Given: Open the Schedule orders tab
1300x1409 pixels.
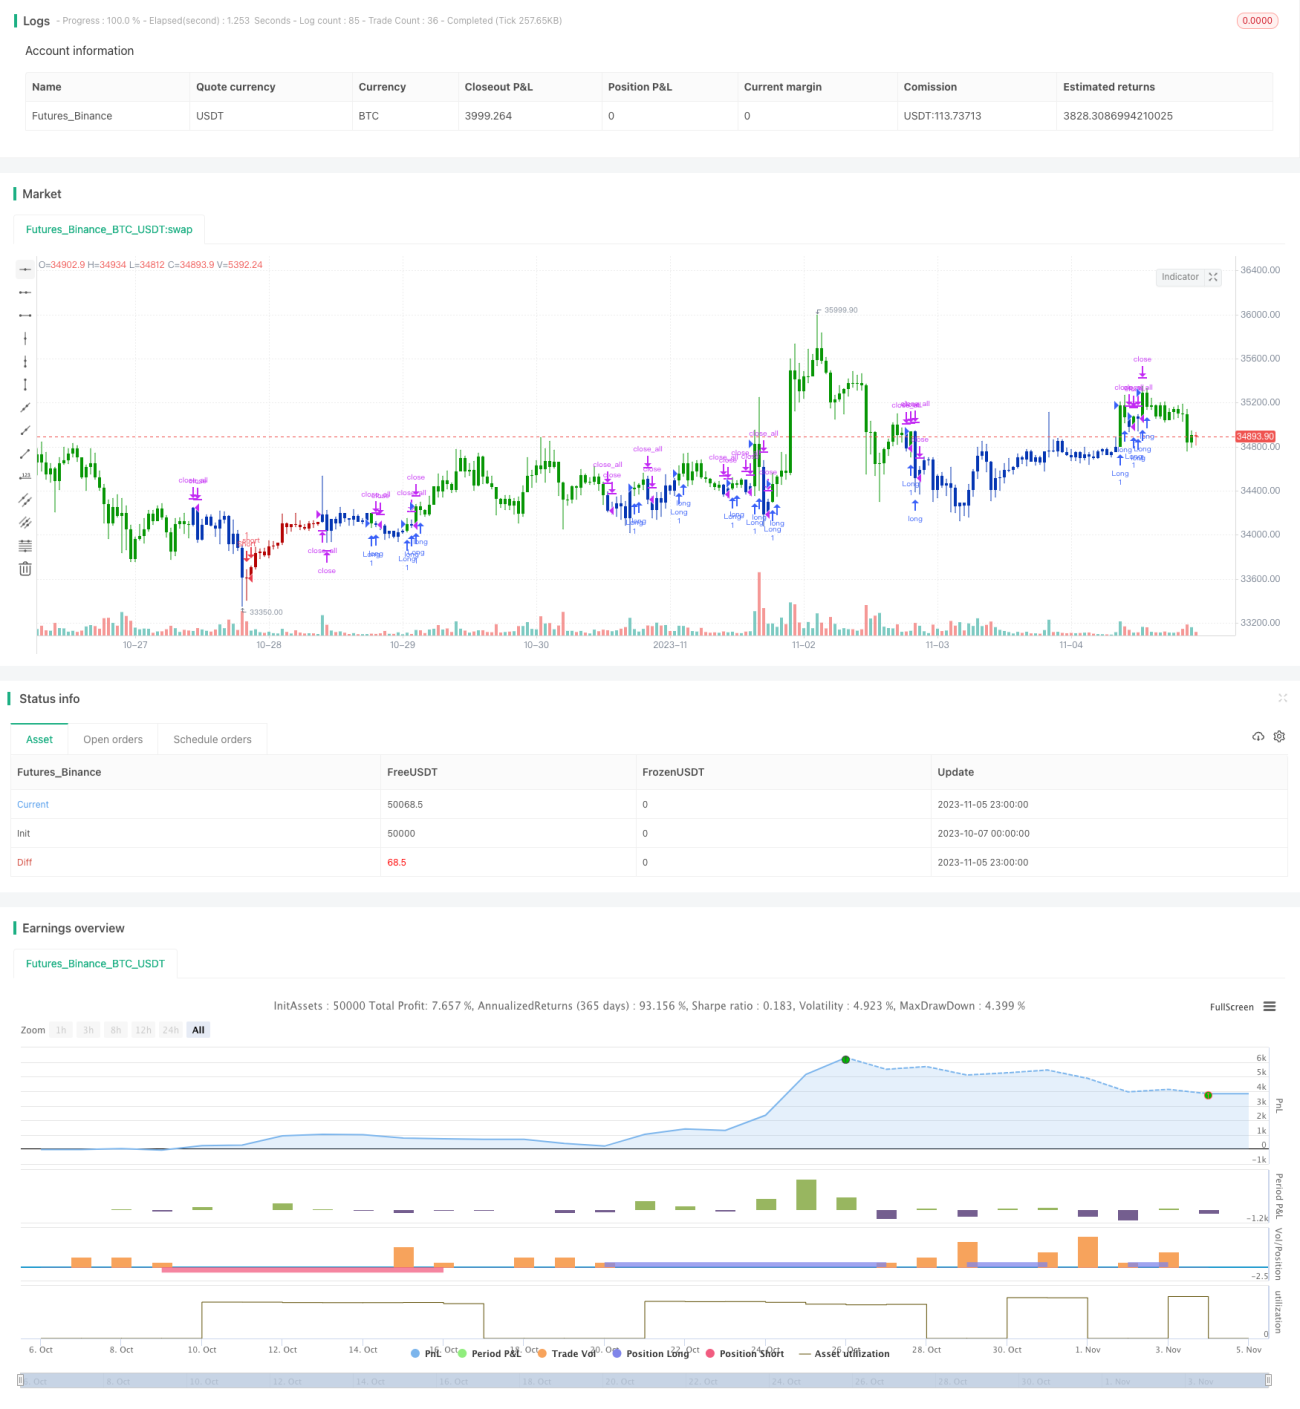Looking at the screenshot, I should 212,739.
